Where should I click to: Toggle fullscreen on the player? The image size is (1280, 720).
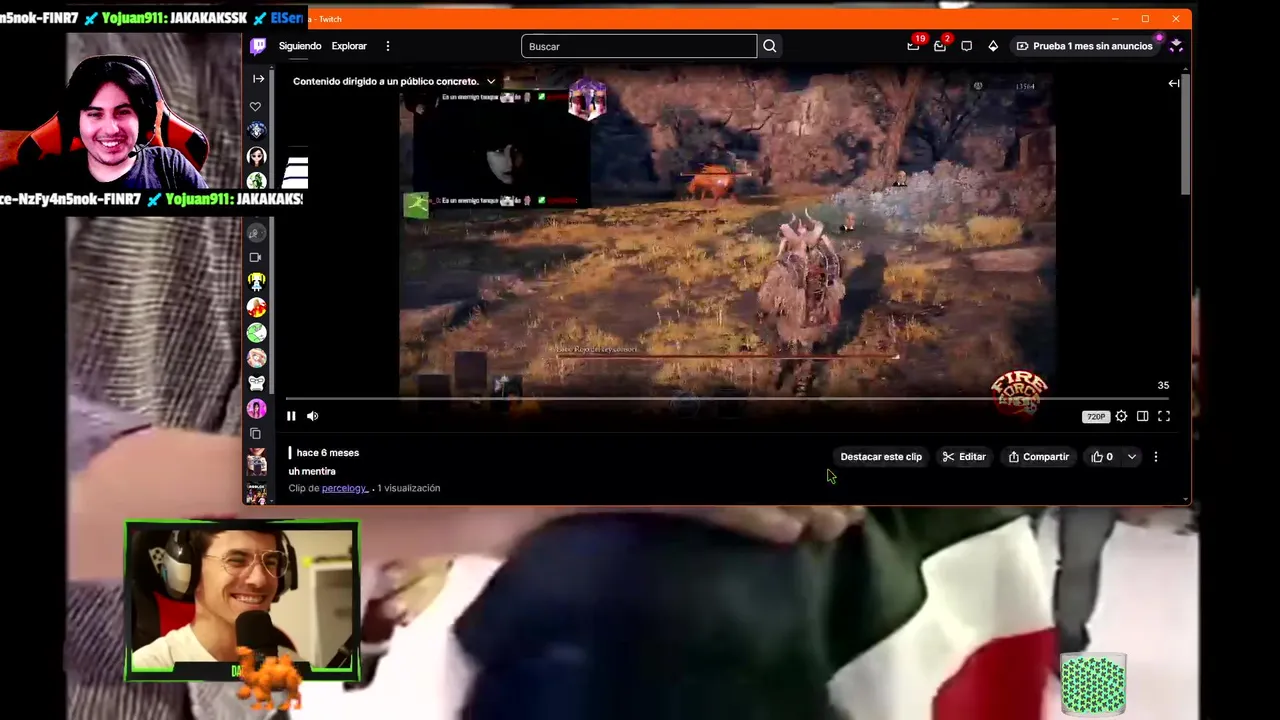point(1164,416)
